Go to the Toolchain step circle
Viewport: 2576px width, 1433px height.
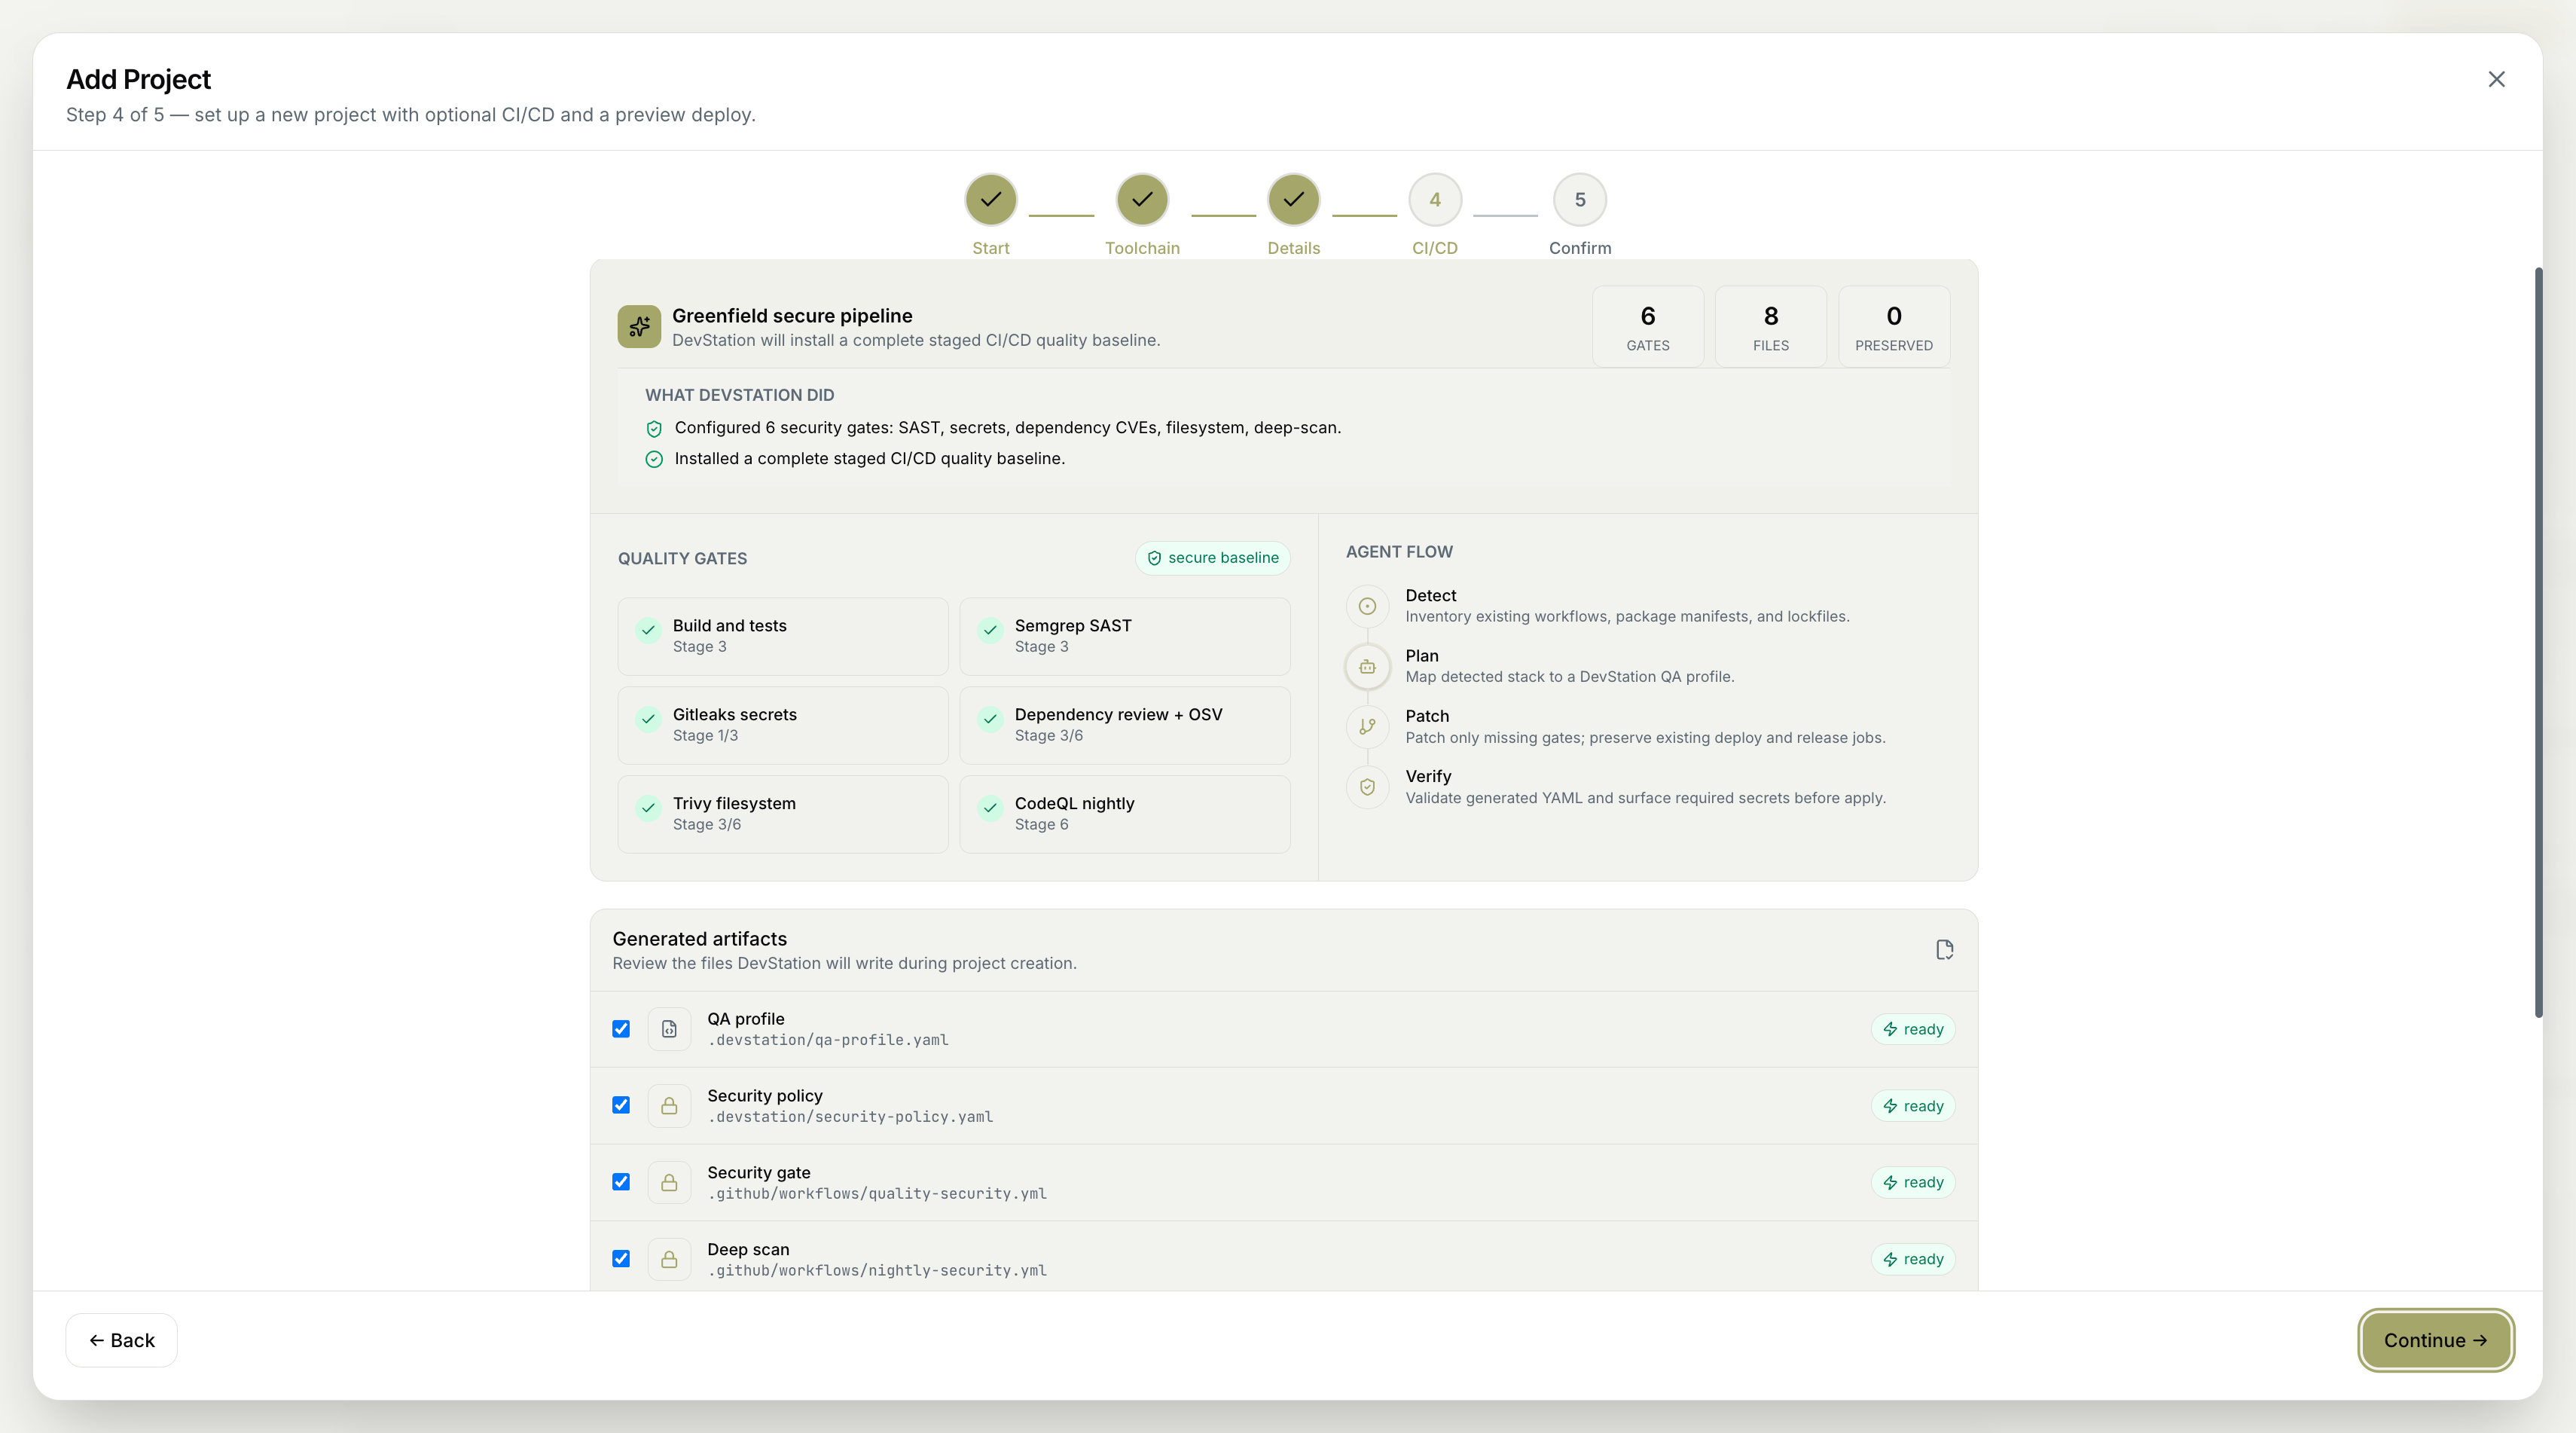pos(1142,200)
